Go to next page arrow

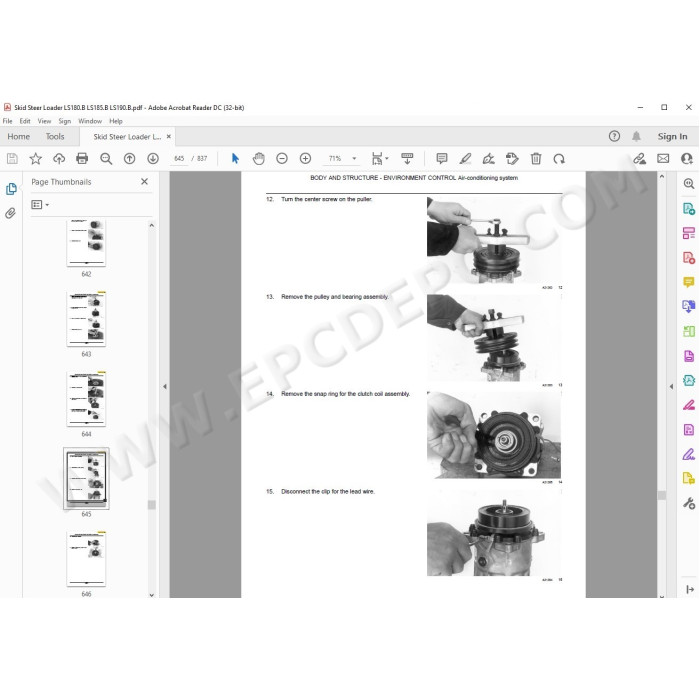[153, 158]
